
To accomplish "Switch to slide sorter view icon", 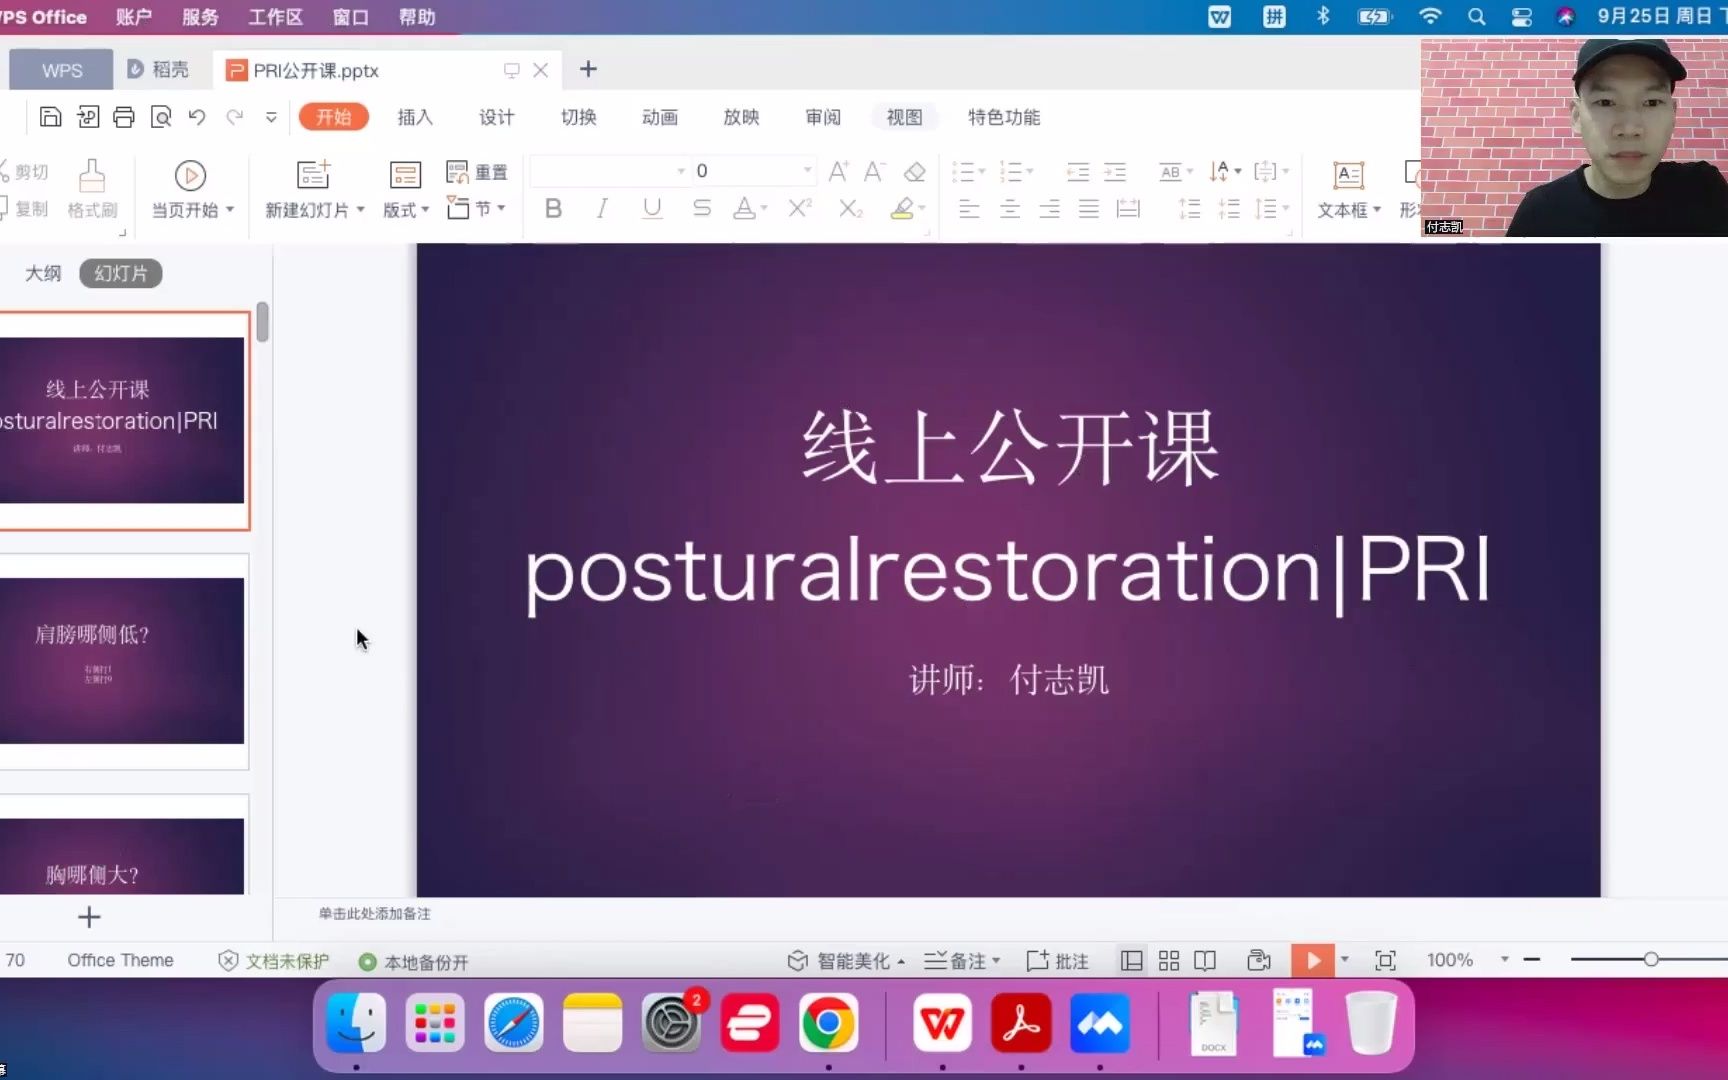I will click(1168, 961).
